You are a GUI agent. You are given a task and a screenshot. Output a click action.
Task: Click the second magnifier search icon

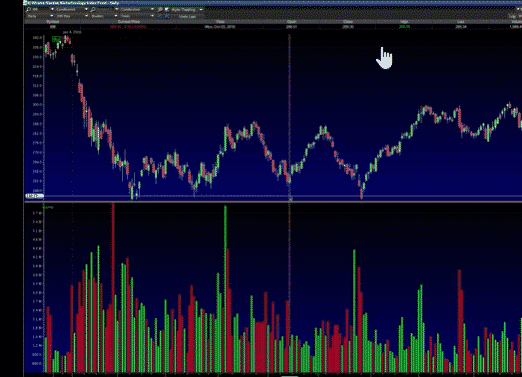[93, 10]
